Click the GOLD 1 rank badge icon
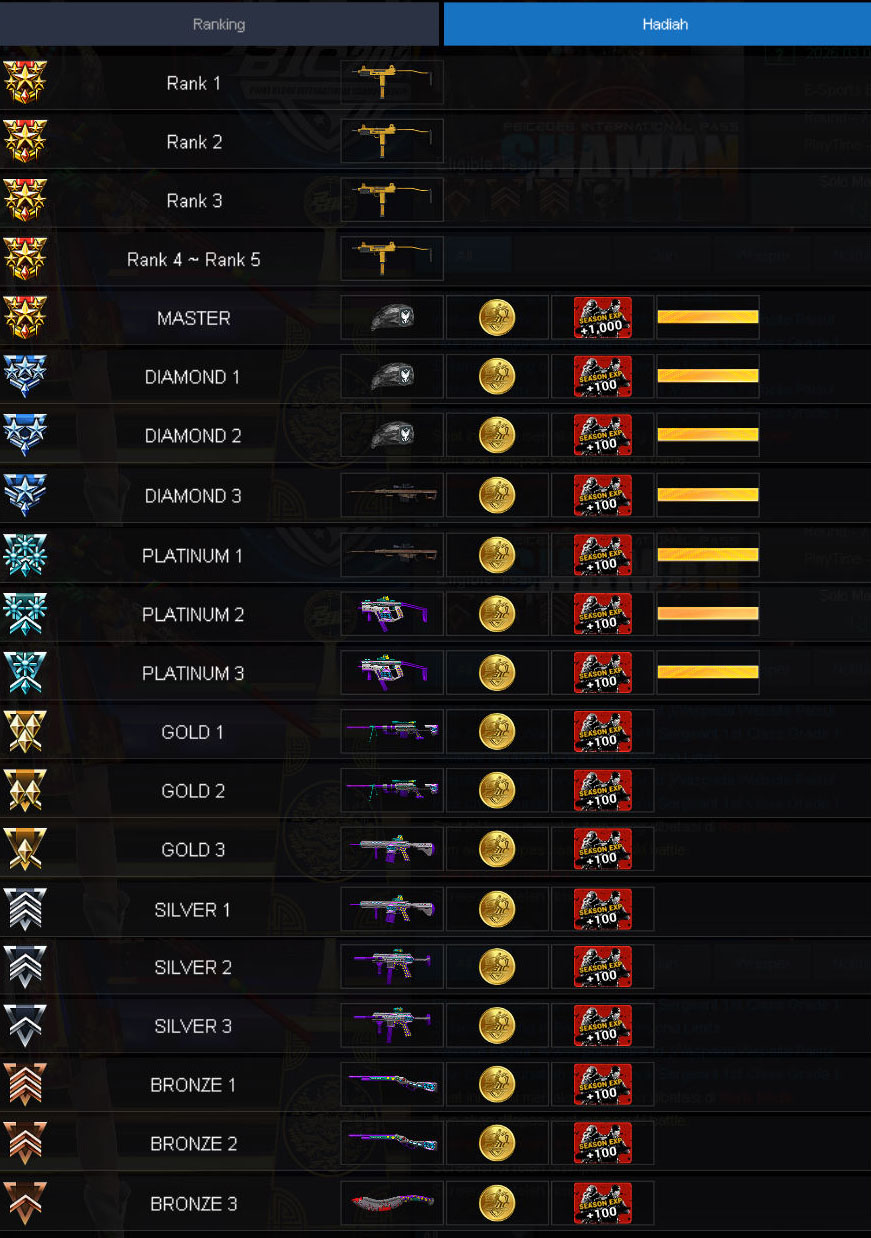Image resolution: width=871 pixels, height=1238 pixels. tap(24, 732)
